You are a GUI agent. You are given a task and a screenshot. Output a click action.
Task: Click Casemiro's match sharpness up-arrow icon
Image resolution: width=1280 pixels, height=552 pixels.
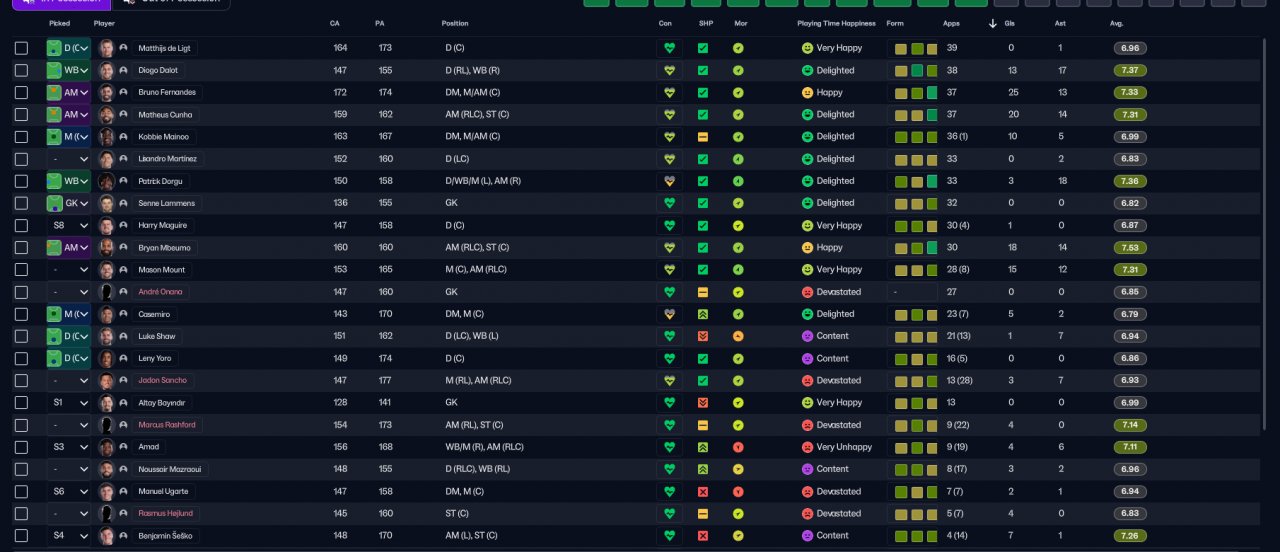703,314
